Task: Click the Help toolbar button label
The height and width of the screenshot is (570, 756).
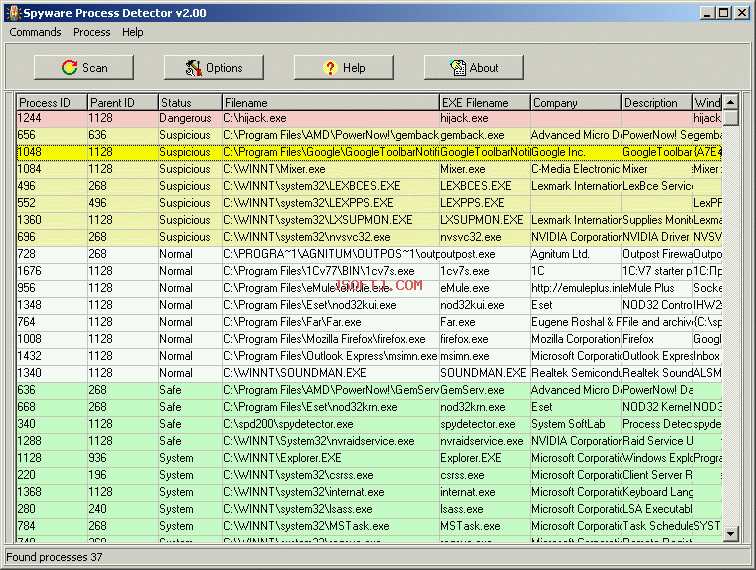Action: coord(354,68)
